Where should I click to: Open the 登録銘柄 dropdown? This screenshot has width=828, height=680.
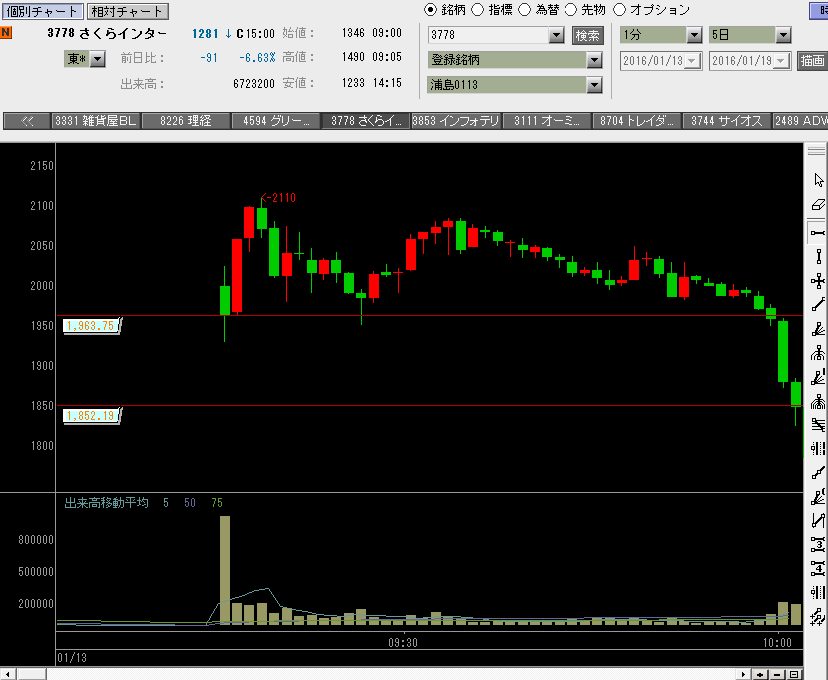(594, 60)
